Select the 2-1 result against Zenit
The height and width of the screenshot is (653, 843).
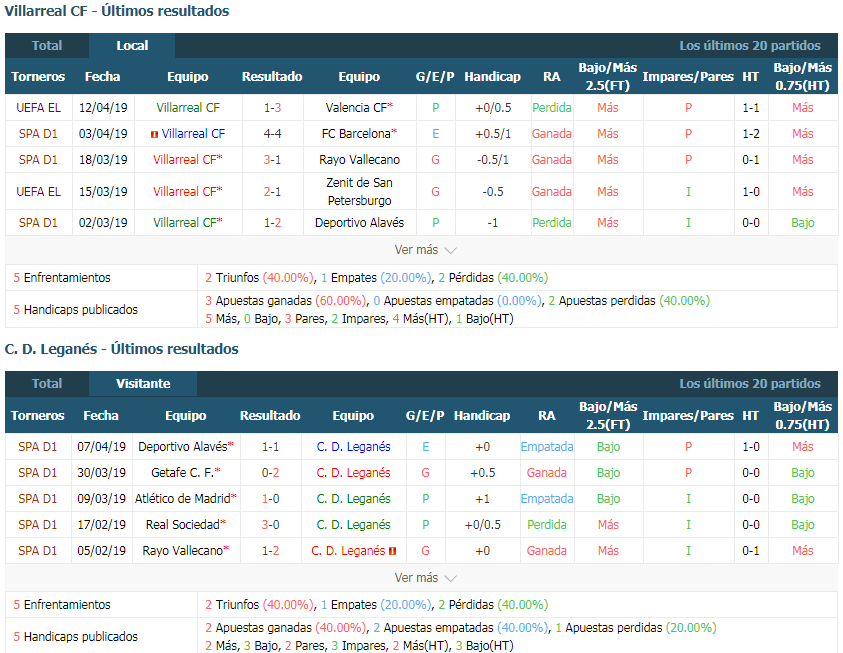pos(272,191)
